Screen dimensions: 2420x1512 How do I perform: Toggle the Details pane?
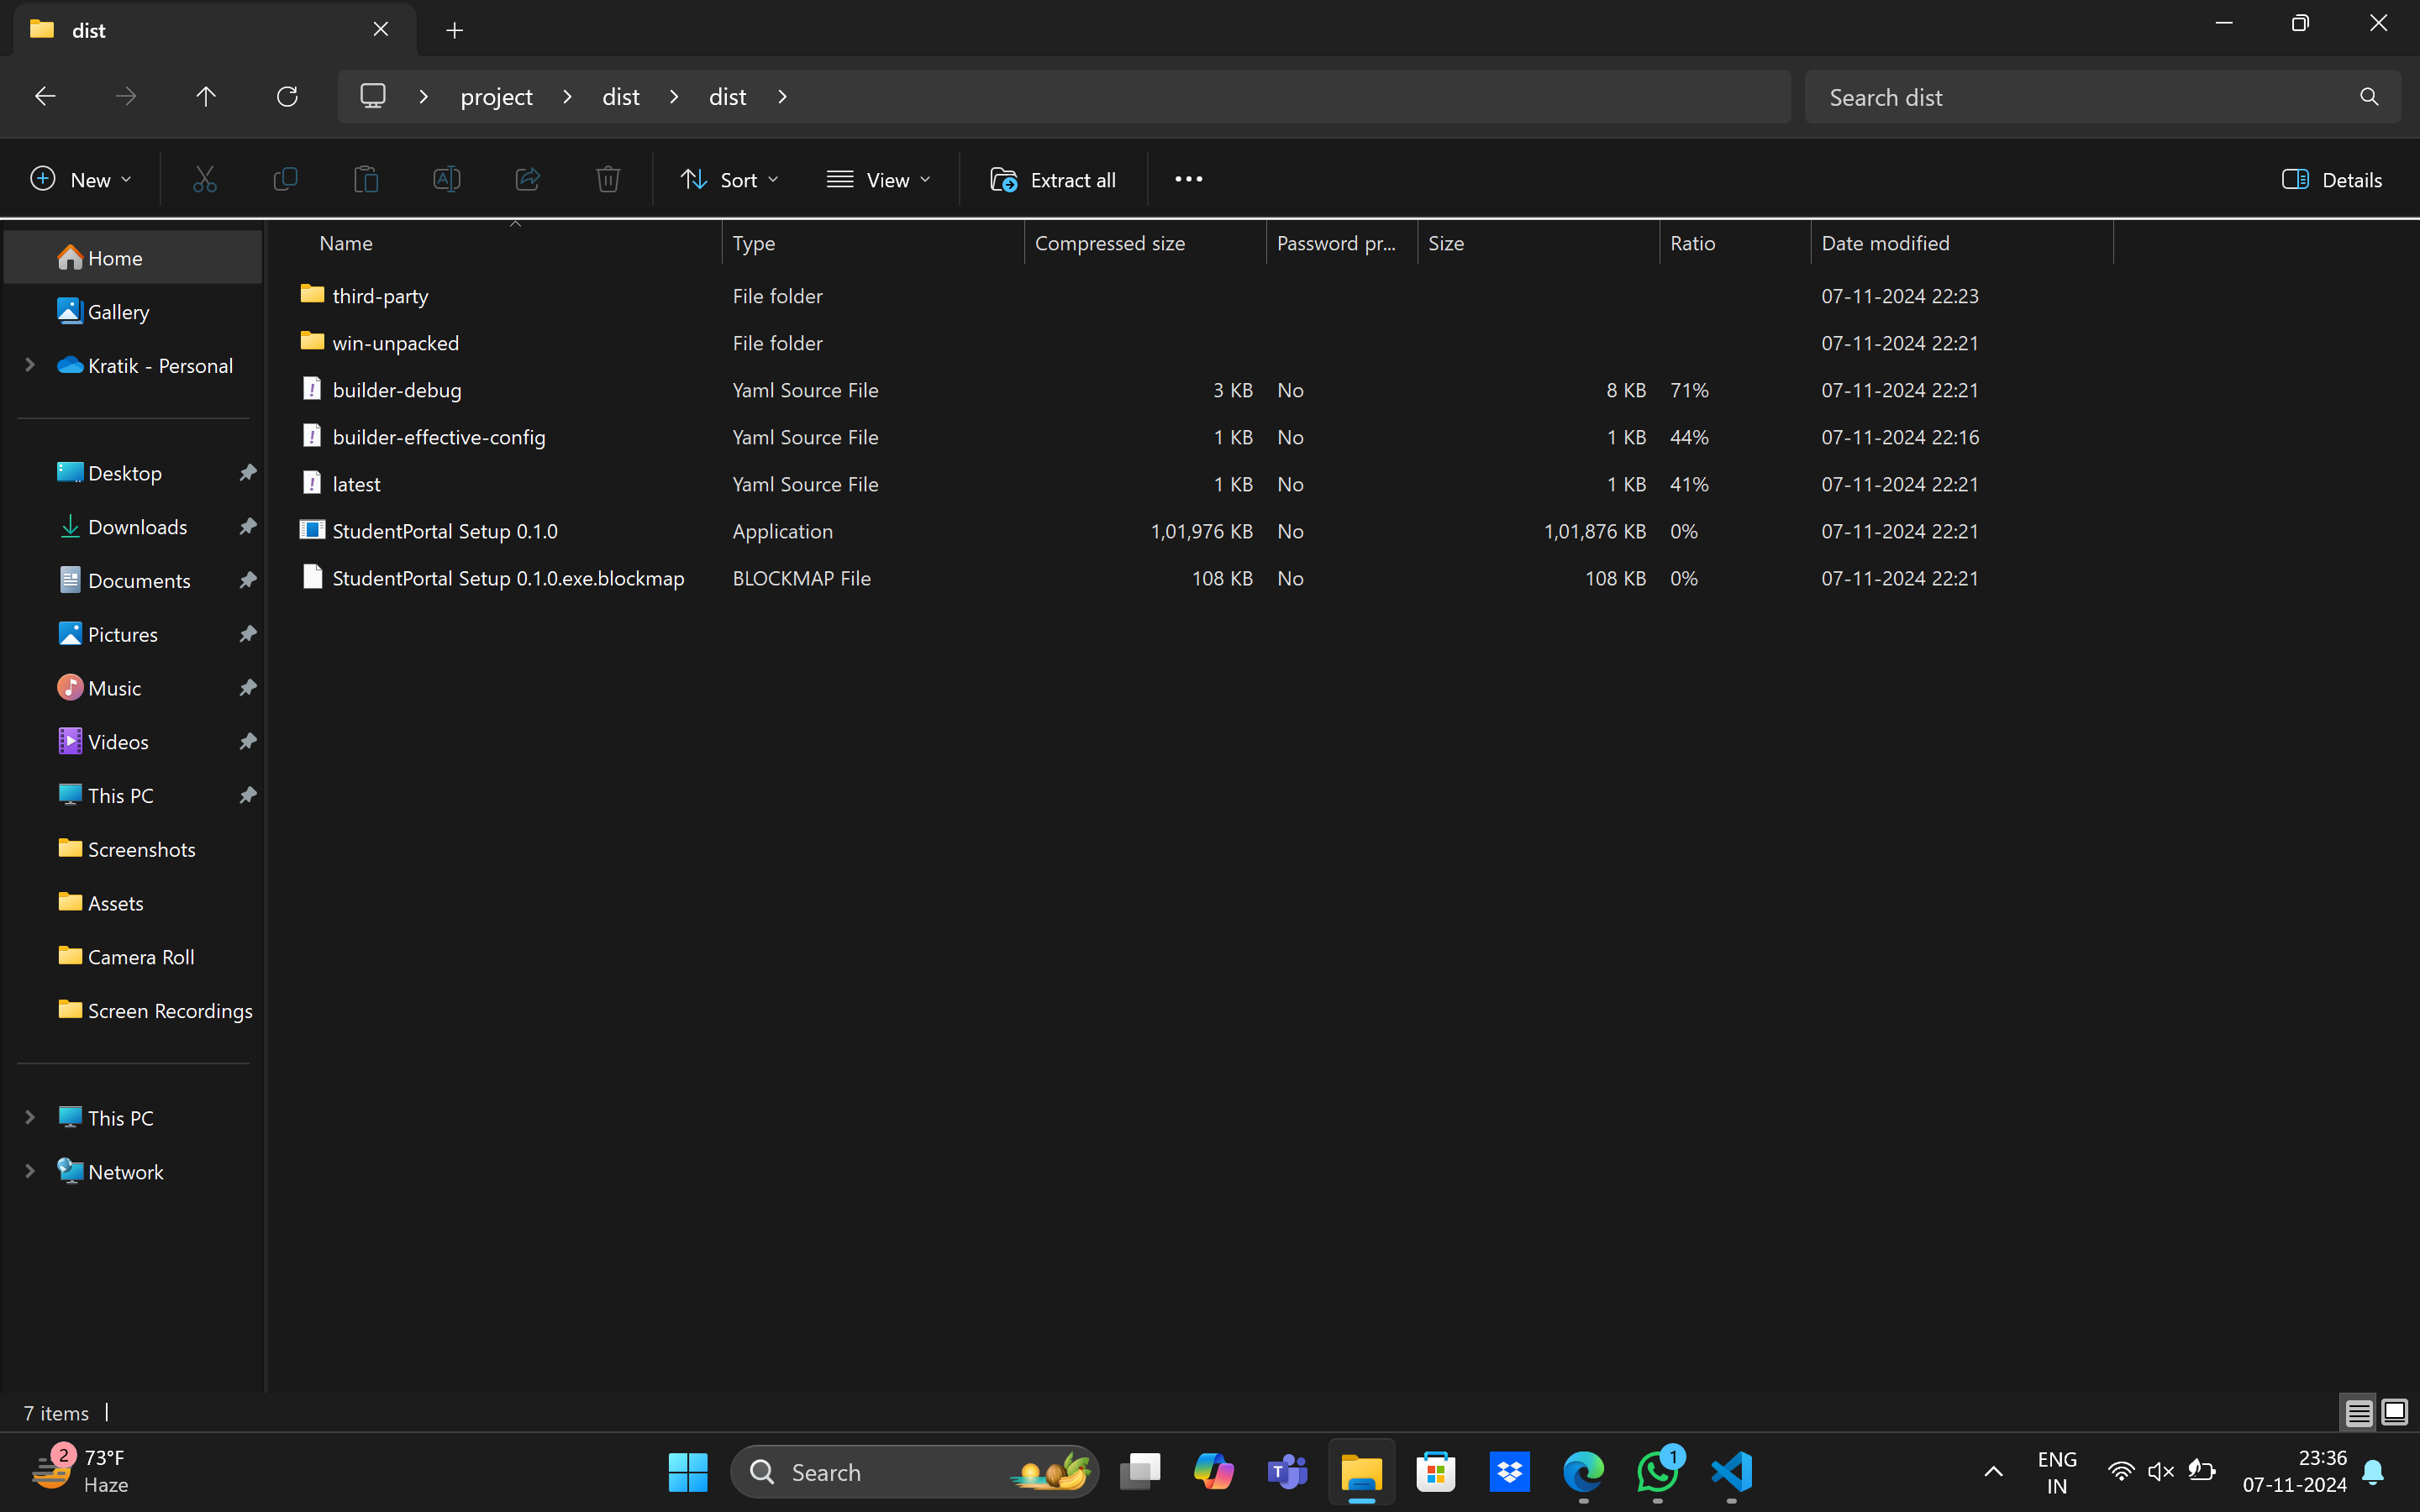click(2331, 180)
